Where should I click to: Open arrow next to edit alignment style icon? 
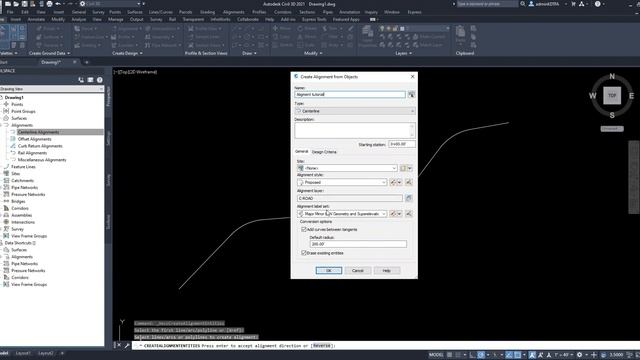pyautogui.click(x=400, y=182)
